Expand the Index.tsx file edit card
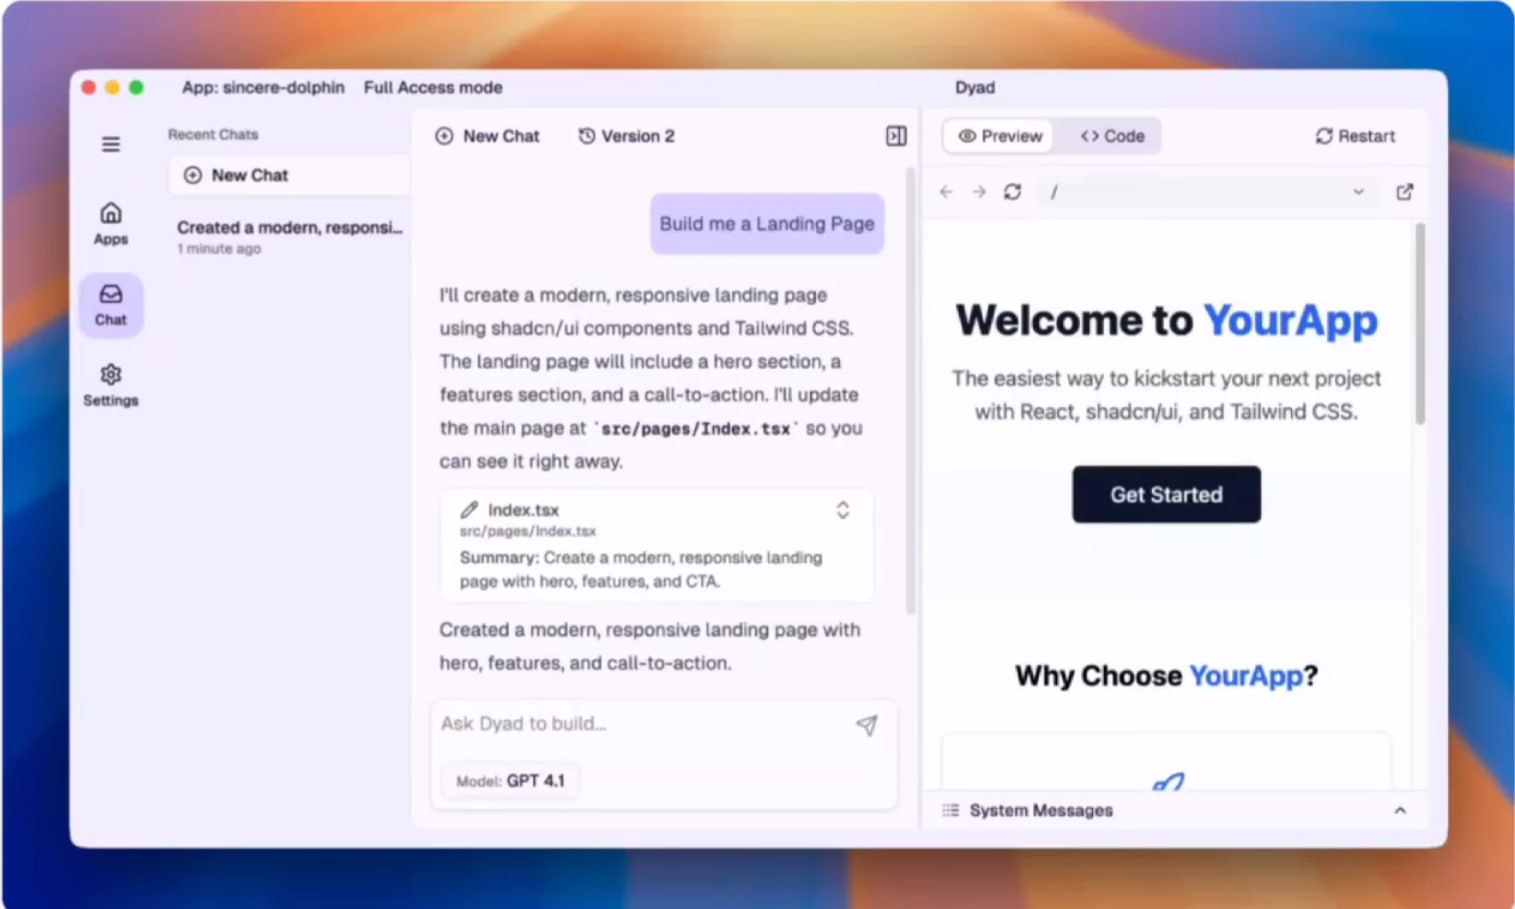1515x909 pixels. coord(843,510)
